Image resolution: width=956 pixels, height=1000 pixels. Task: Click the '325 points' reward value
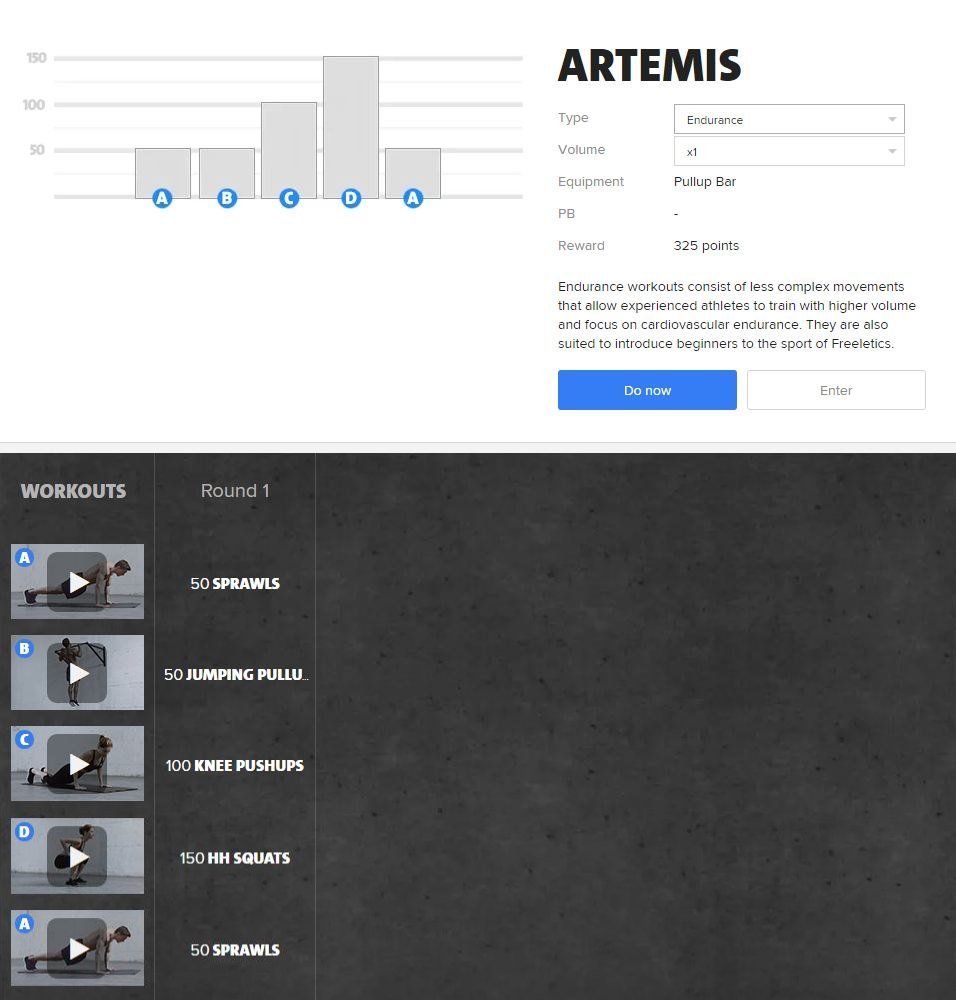pos(706,246)
